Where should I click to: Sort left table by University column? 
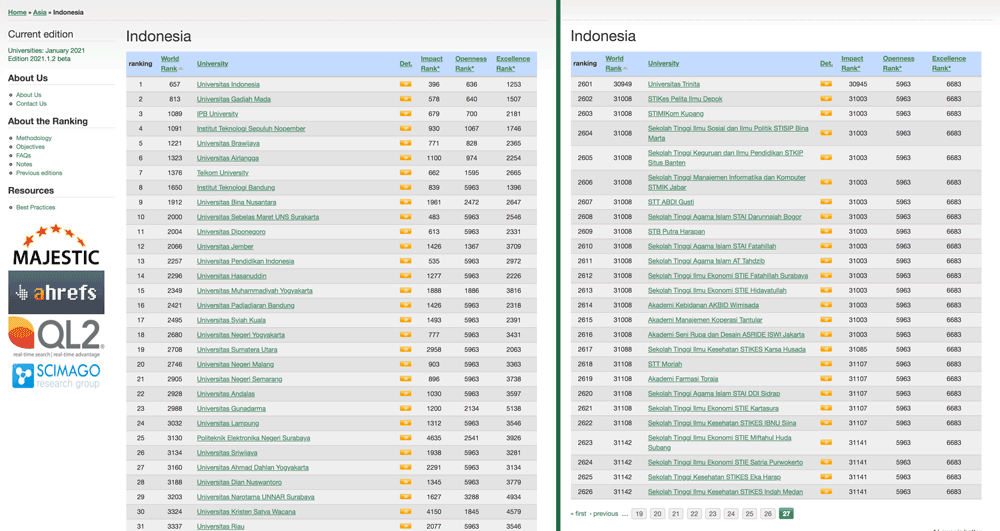click(x=212, y=64)
